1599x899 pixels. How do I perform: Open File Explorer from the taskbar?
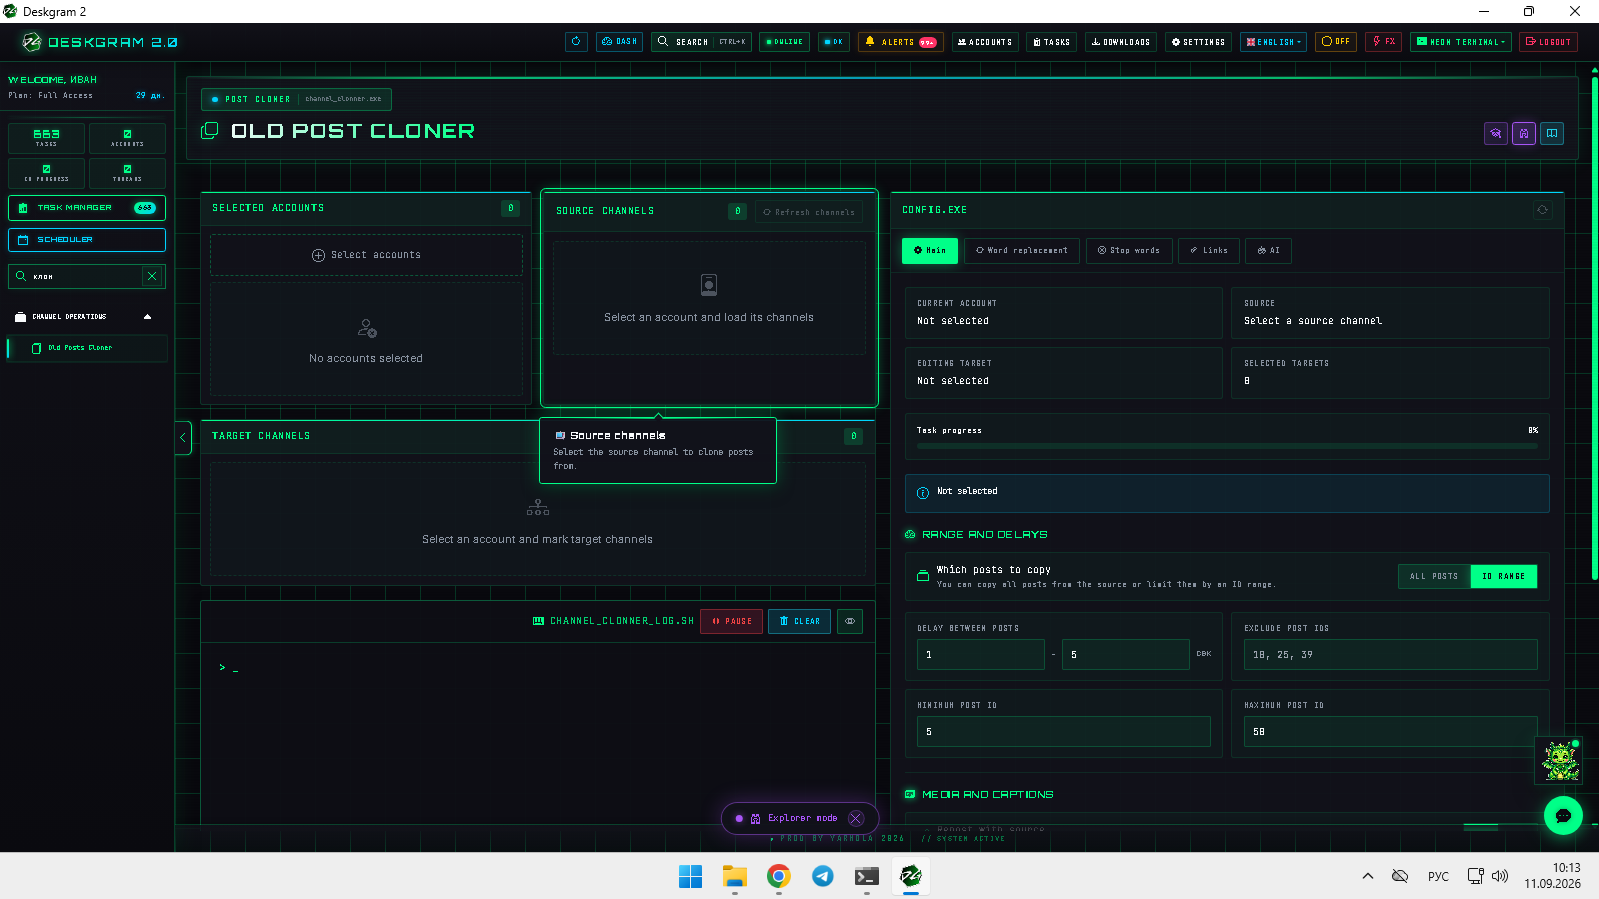[735, 876]
